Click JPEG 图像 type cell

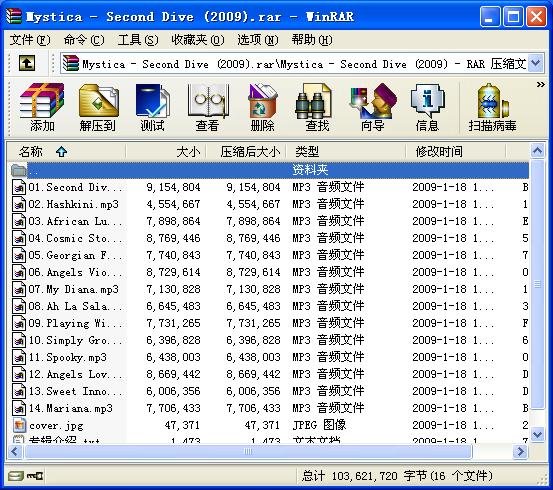tap(319, 425)
